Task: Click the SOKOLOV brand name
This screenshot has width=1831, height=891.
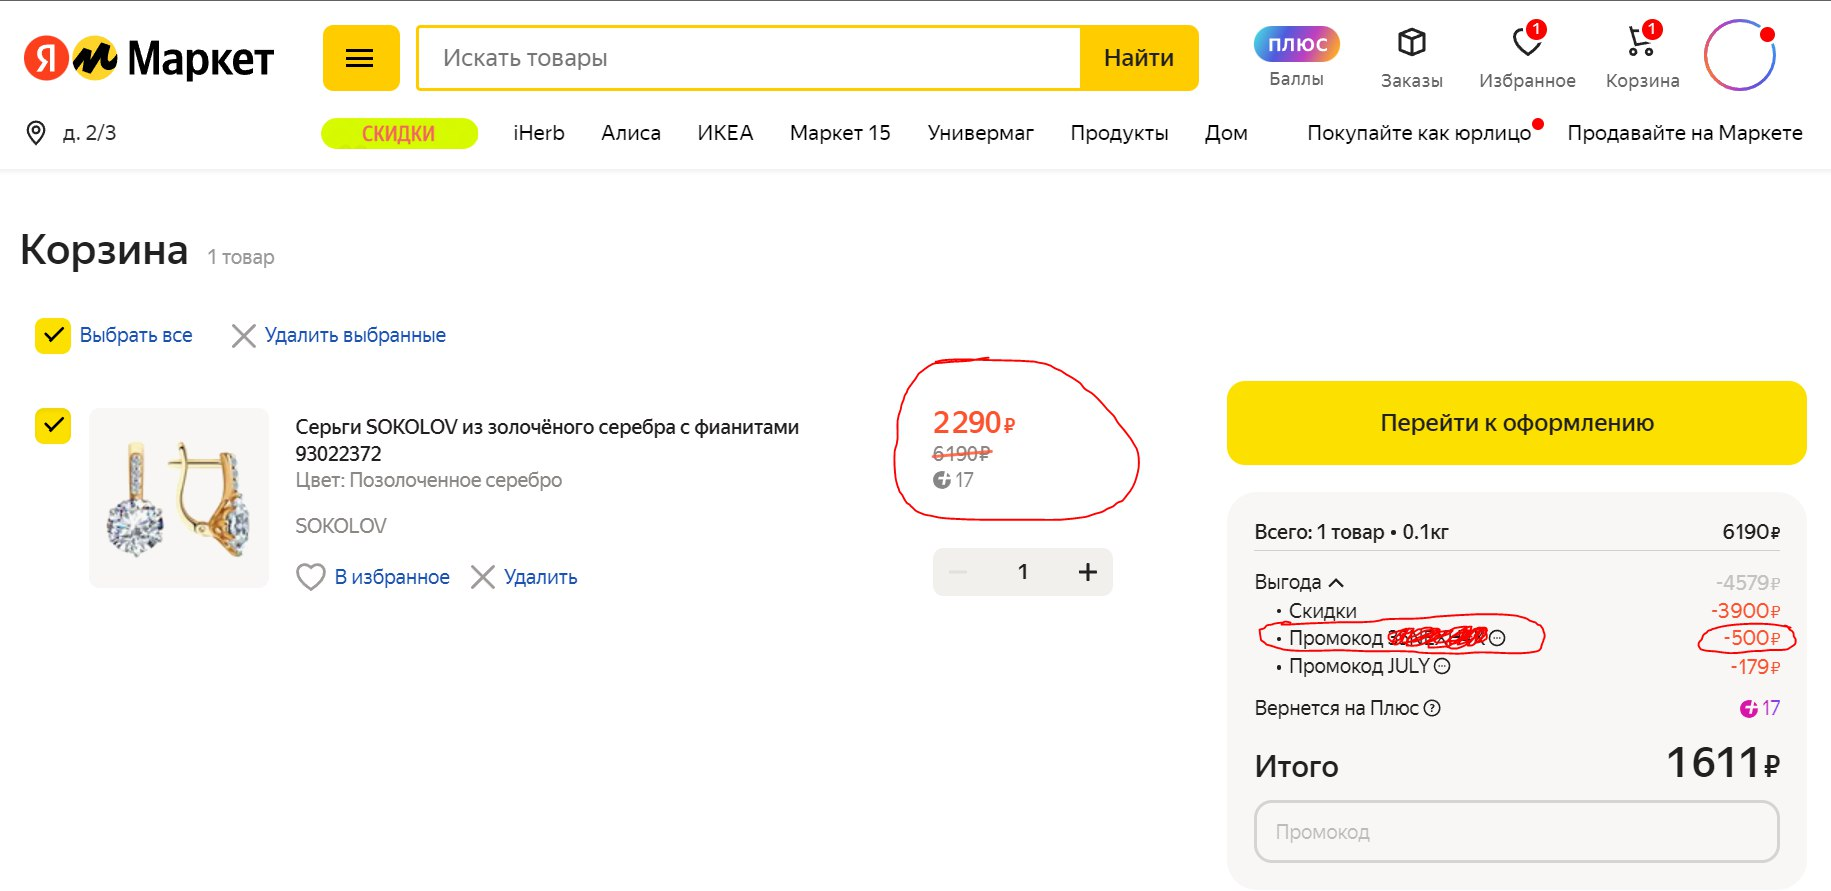Action: click(341, 526)
